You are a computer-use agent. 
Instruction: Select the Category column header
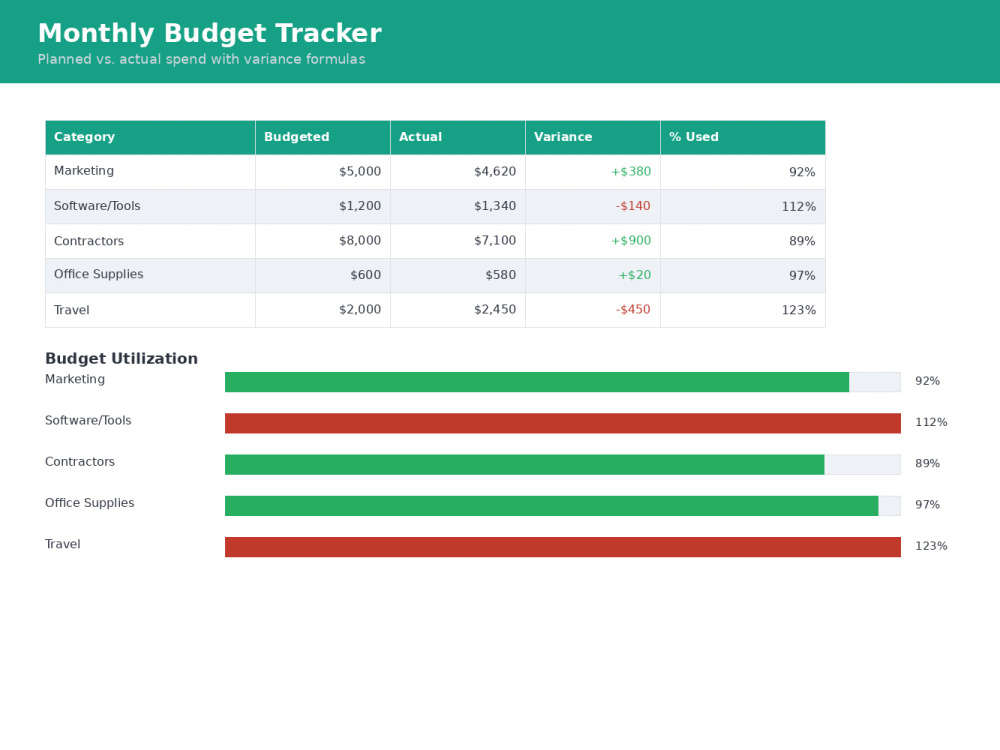point(151,137)
